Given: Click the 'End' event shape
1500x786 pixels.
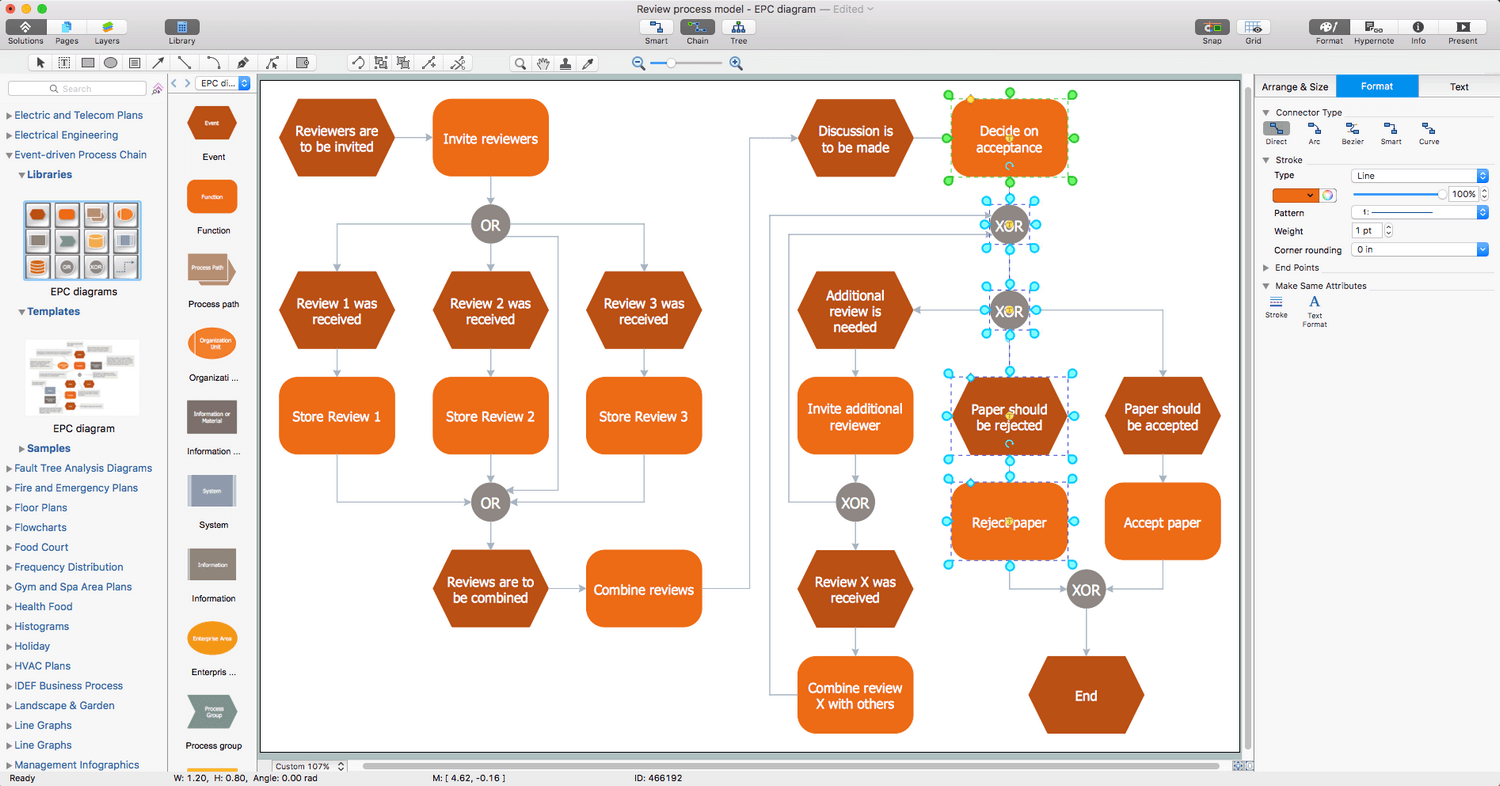Looking at the screenshot, I should pos(1086,696).
